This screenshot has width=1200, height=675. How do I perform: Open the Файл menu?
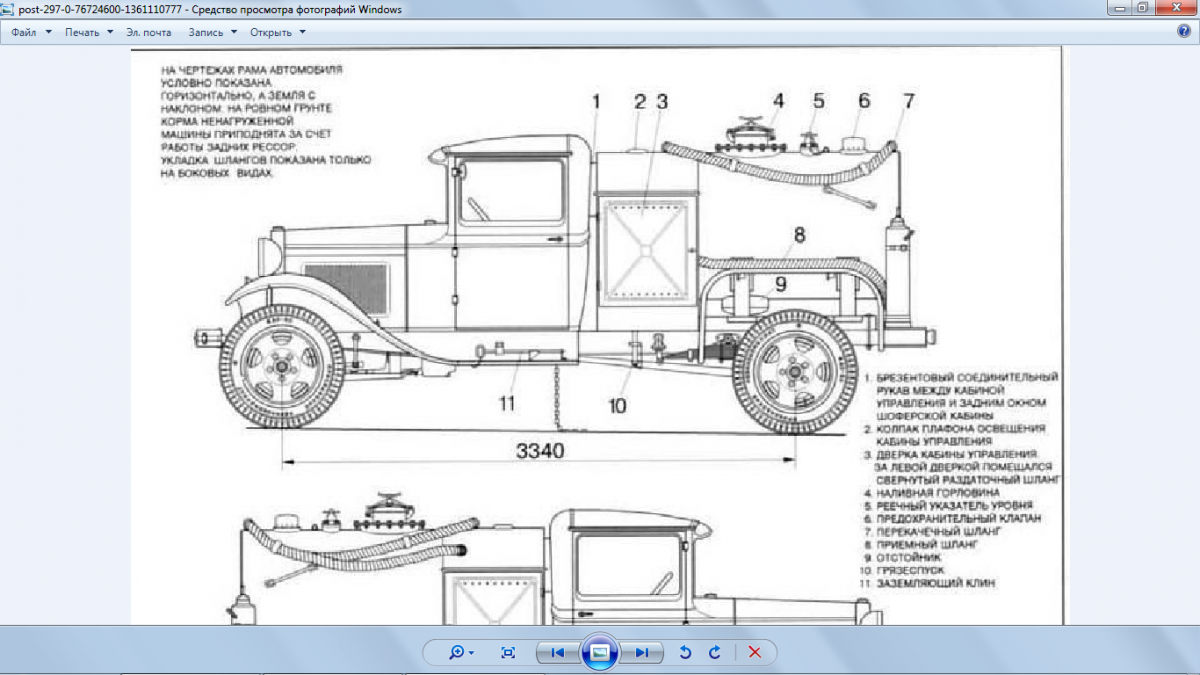(x=30, y=32)
